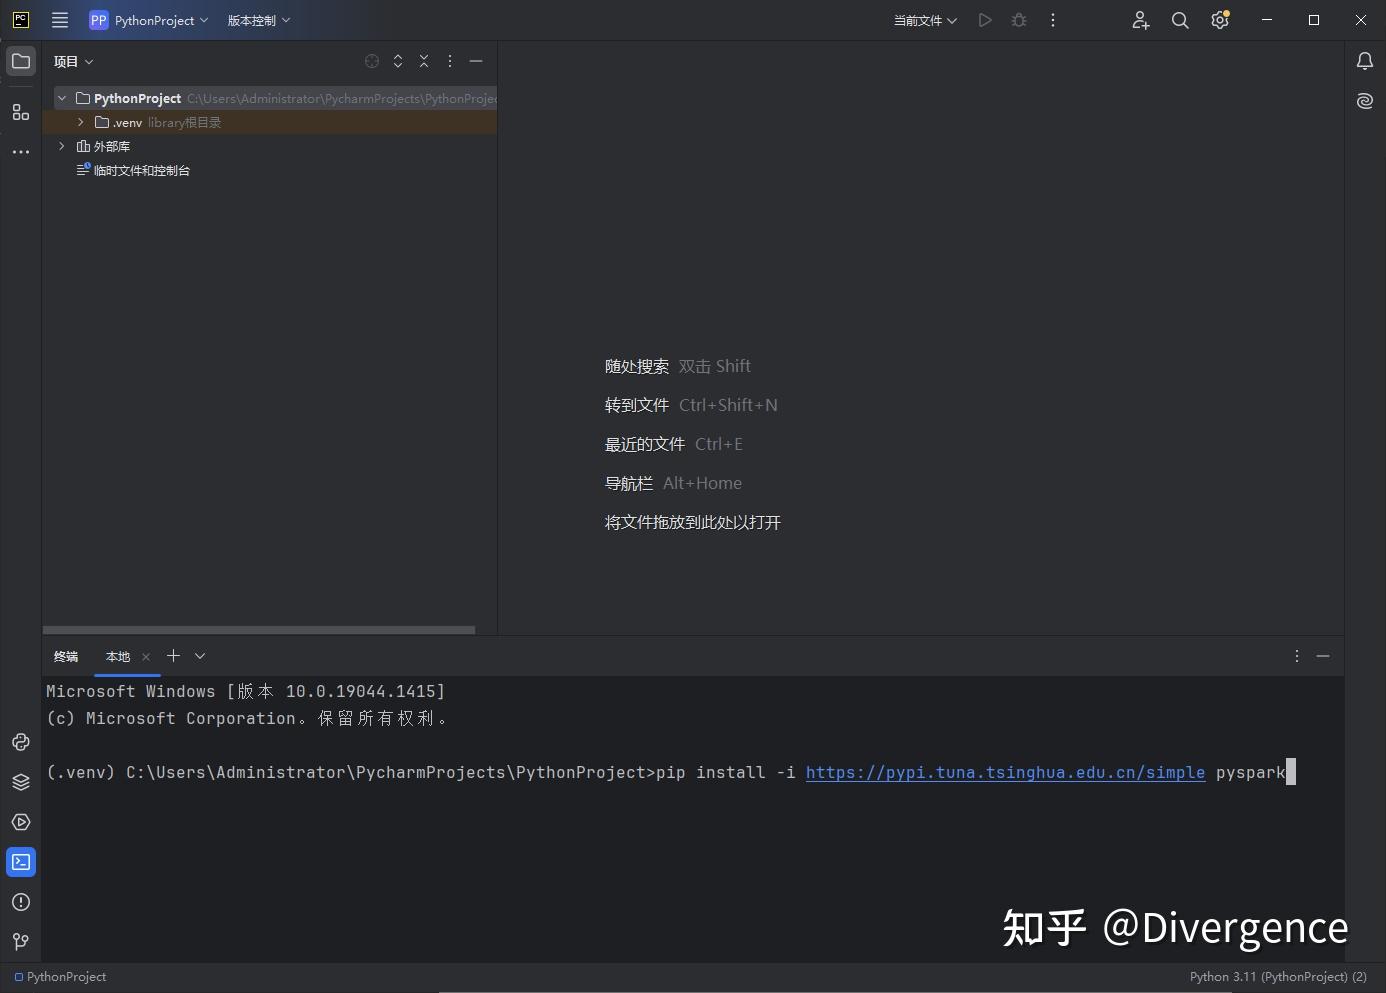Toggle the Terminal tool window
The width and height of the screenshot is (1386, 993).
(21, 861)
